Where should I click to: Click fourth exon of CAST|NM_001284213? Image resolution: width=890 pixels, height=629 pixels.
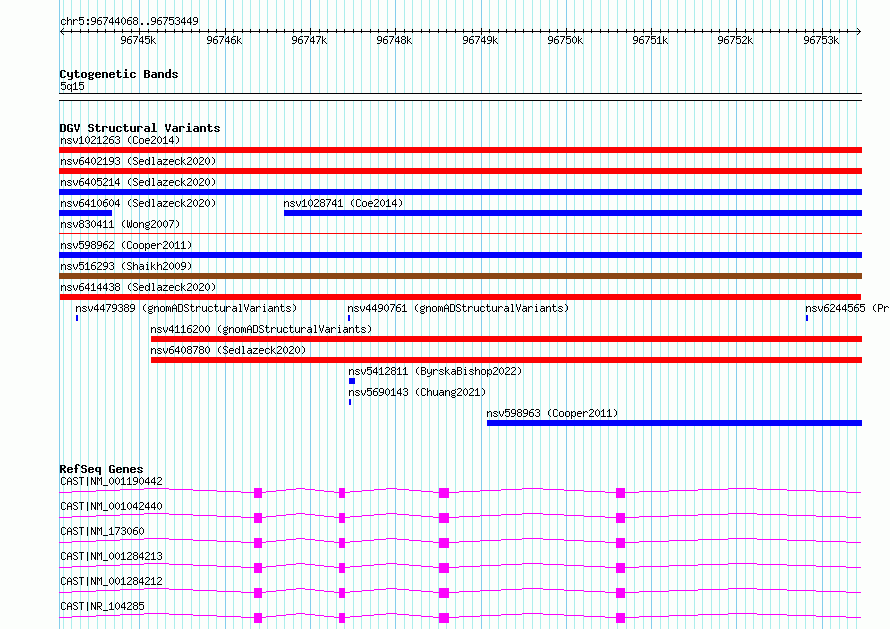(620, 568)
